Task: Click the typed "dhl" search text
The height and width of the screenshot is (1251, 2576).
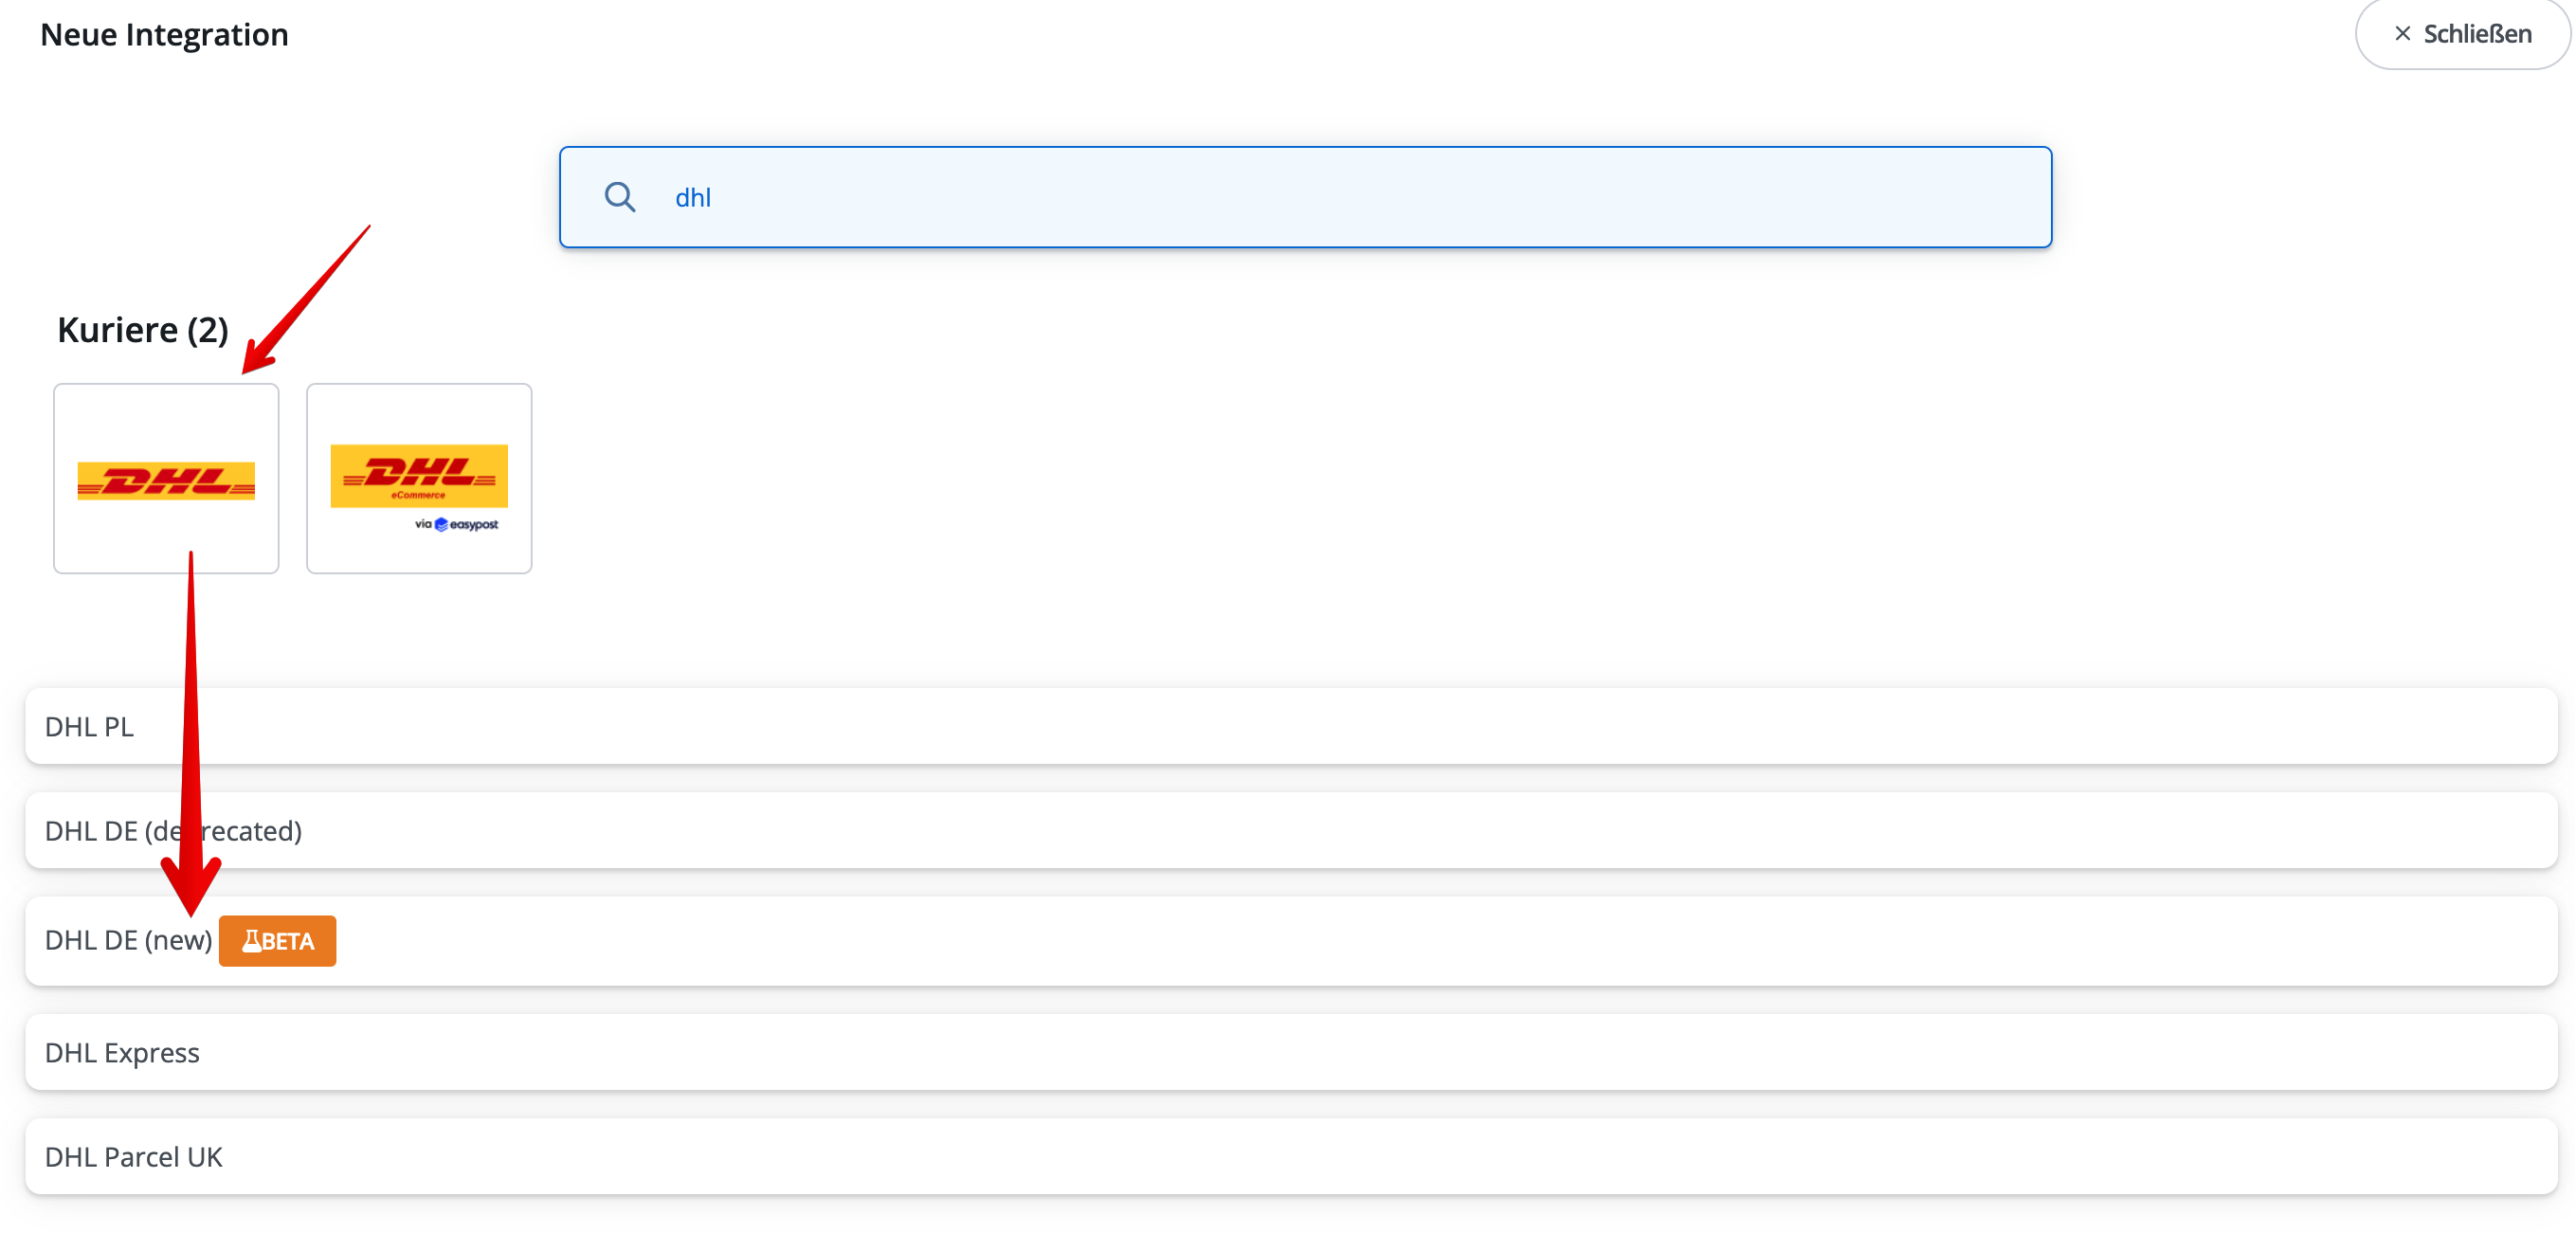Action: point(693,198)
